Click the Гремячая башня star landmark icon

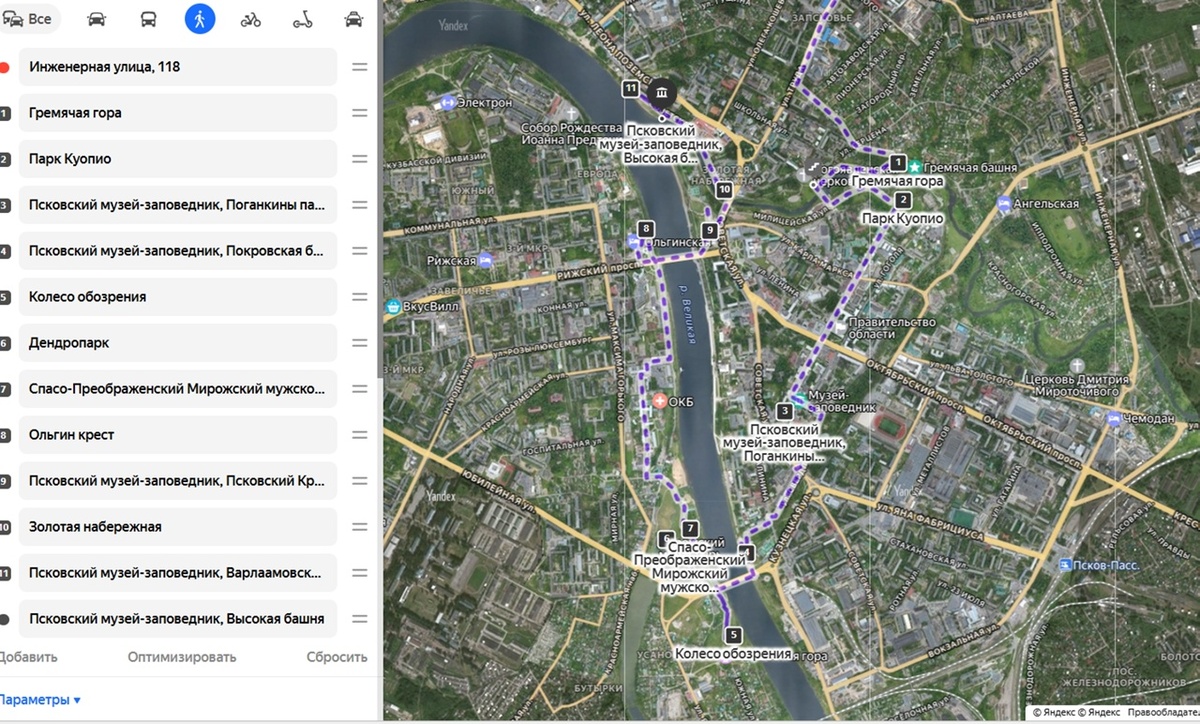coord(914,167)
